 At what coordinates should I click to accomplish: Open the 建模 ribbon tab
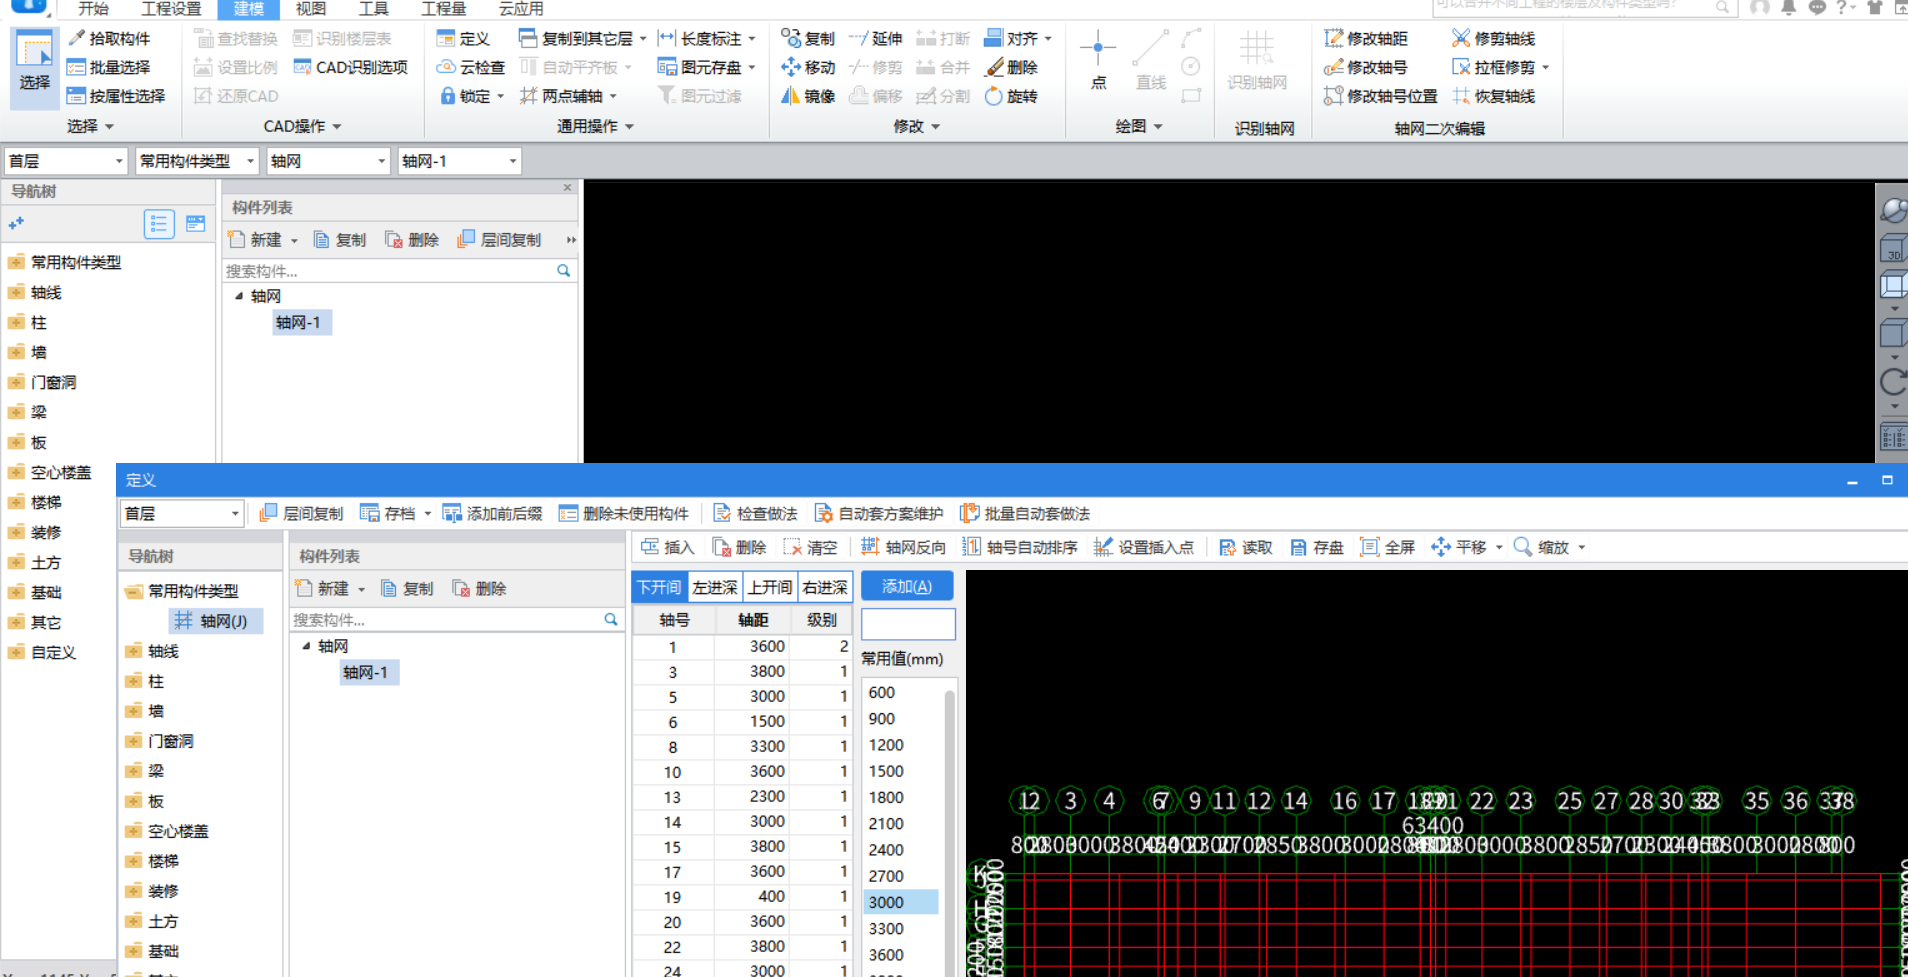pos(248,9)
